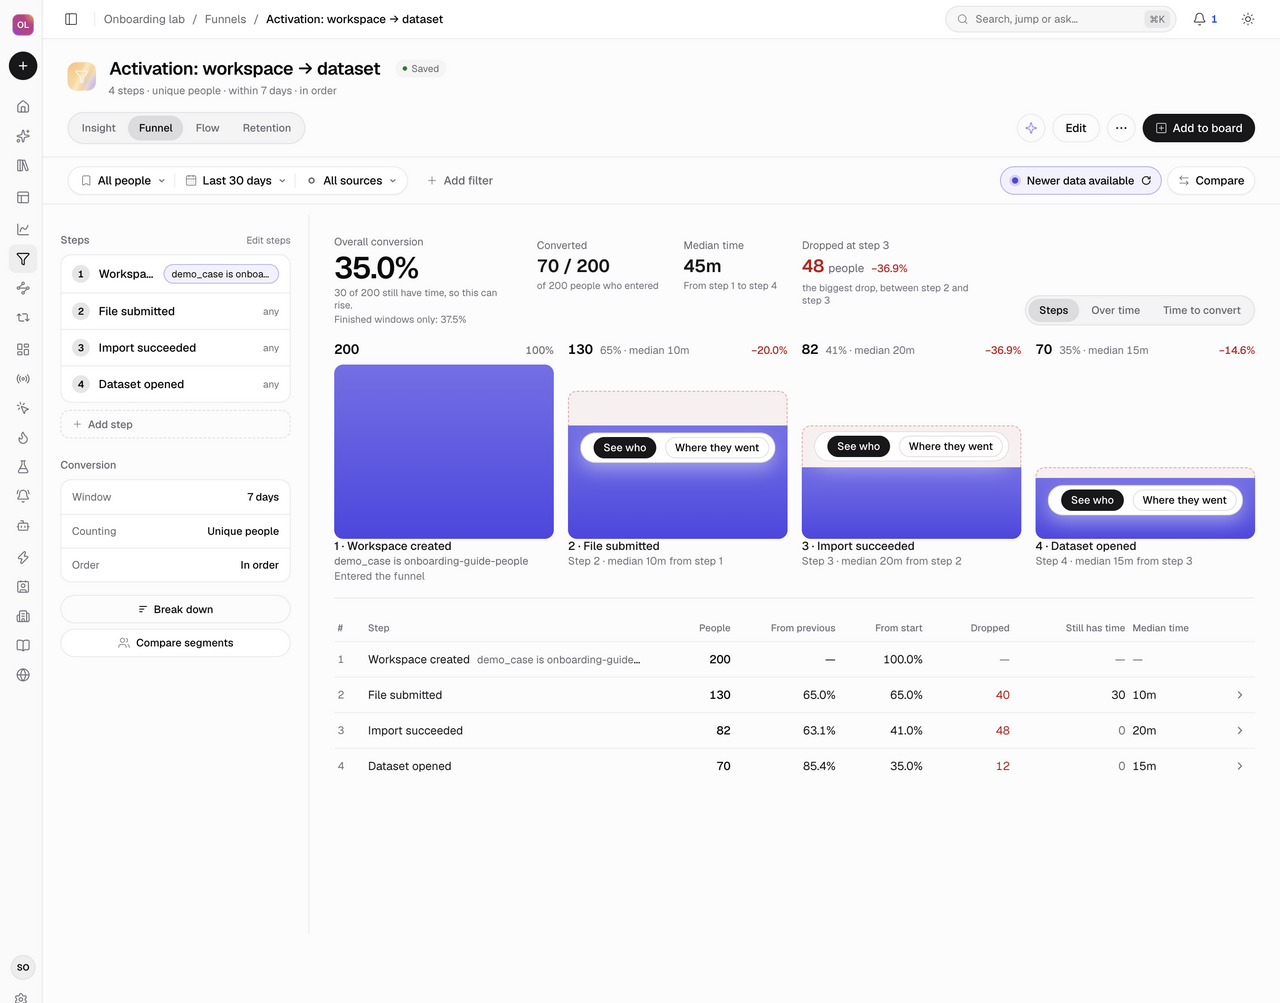
Task: Open the line chart icon in the sidebar
Action: tap(23, 229)
